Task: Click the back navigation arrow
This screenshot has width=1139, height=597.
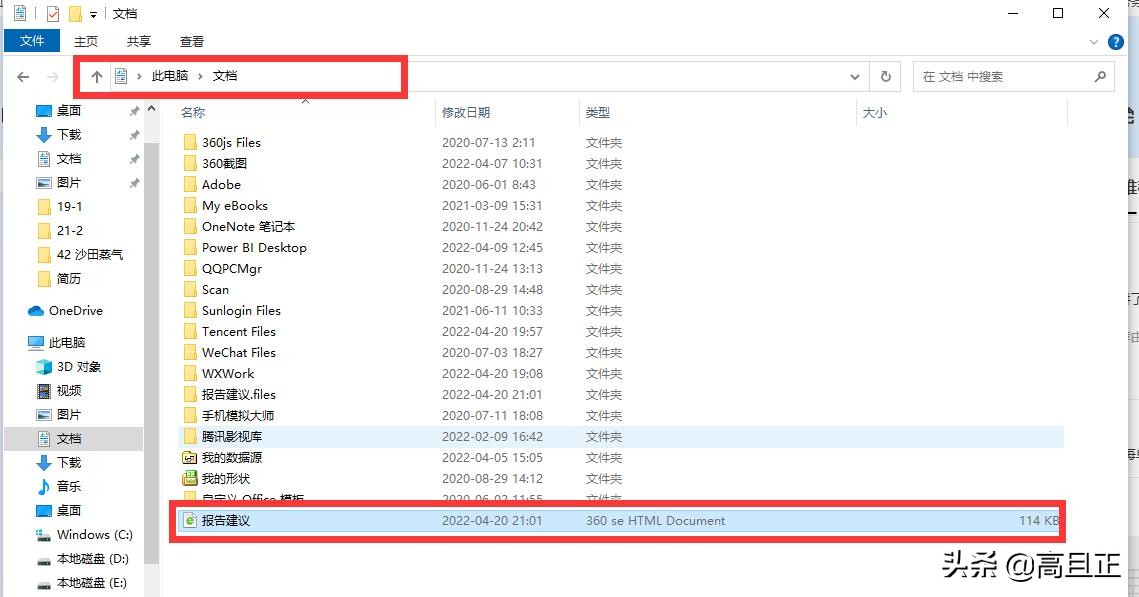Action: click(22, 76)
